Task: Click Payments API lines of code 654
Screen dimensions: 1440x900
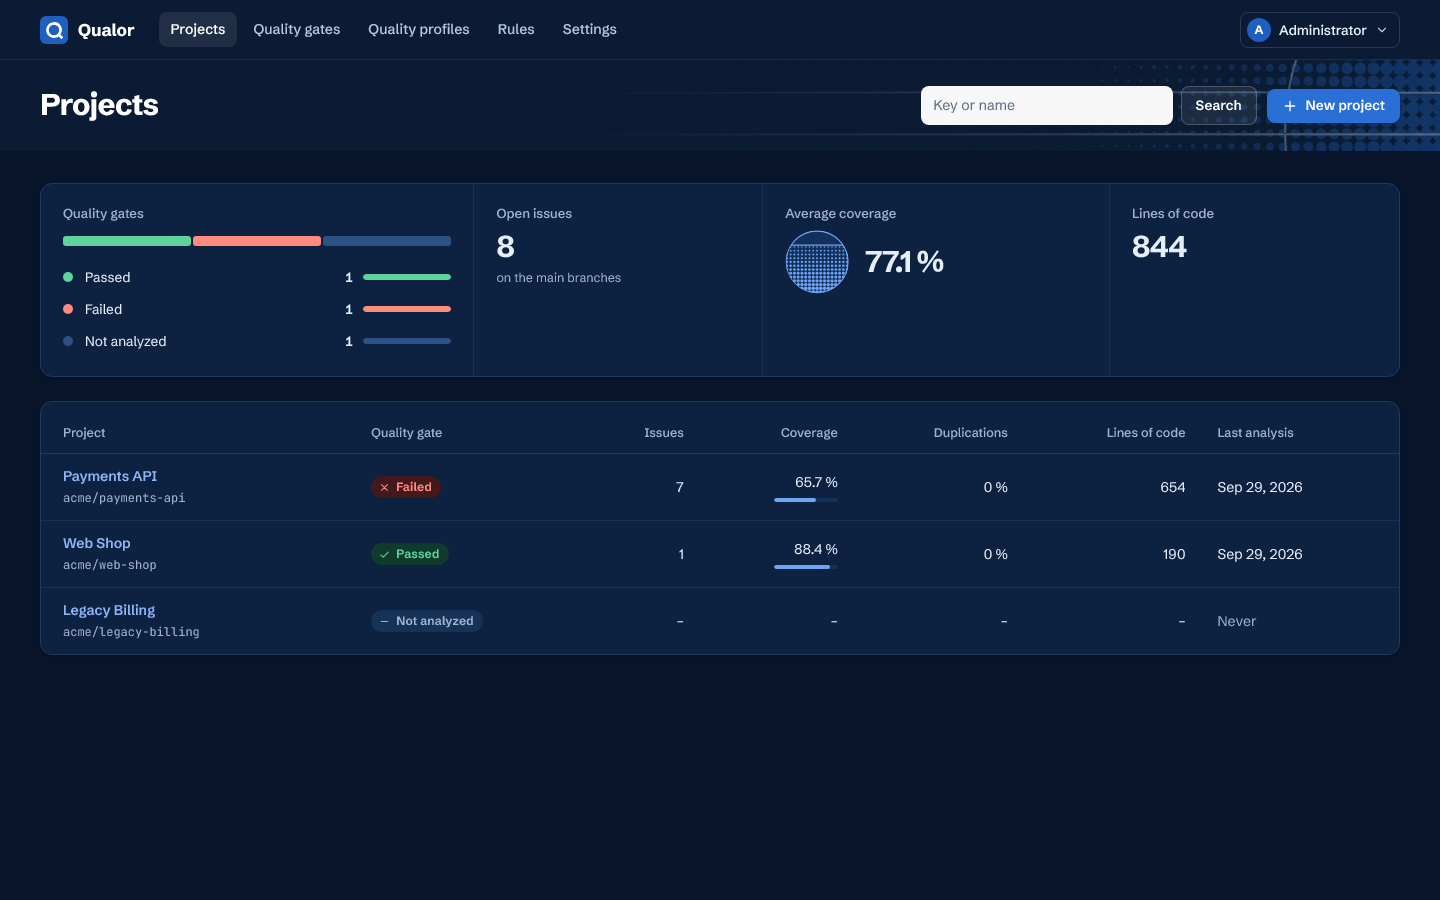Action: pos(1173,487)
